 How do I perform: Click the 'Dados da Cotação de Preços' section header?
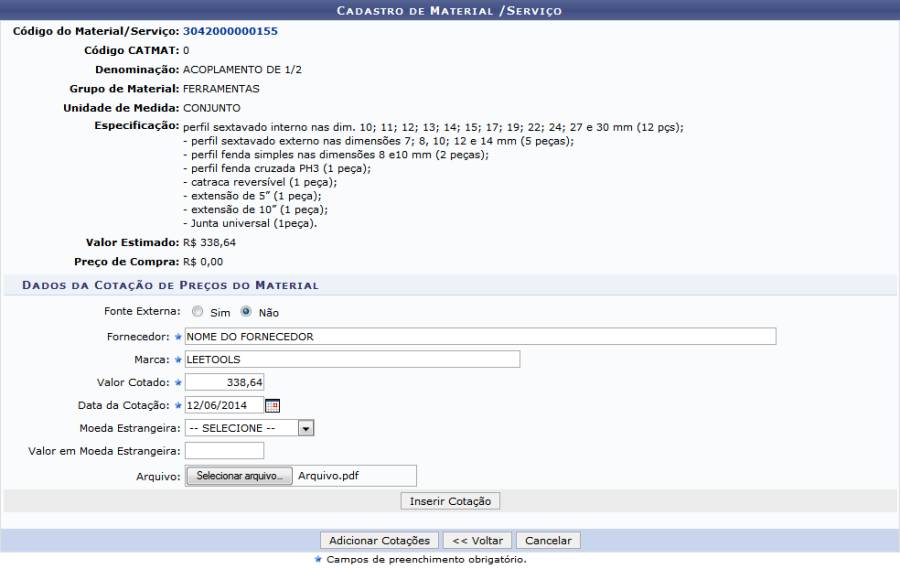click(170, 285)
